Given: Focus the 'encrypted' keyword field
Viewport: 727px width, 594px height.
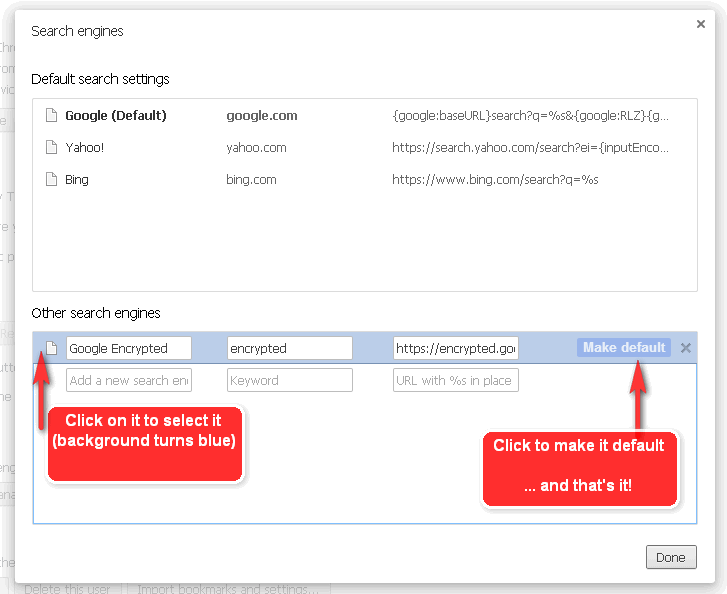Looking at the screenshot, I should (289, 348).
